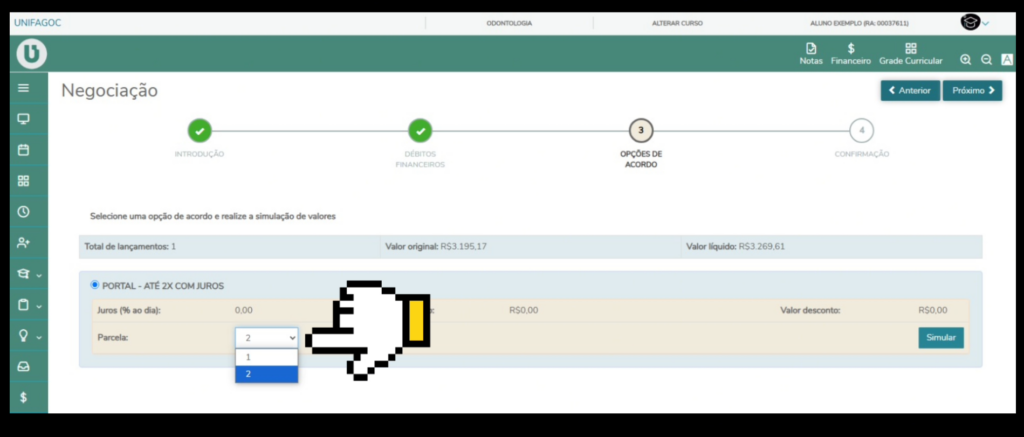
Task: Expand the user profile chevron next to avatar
Action: point(986,23)
